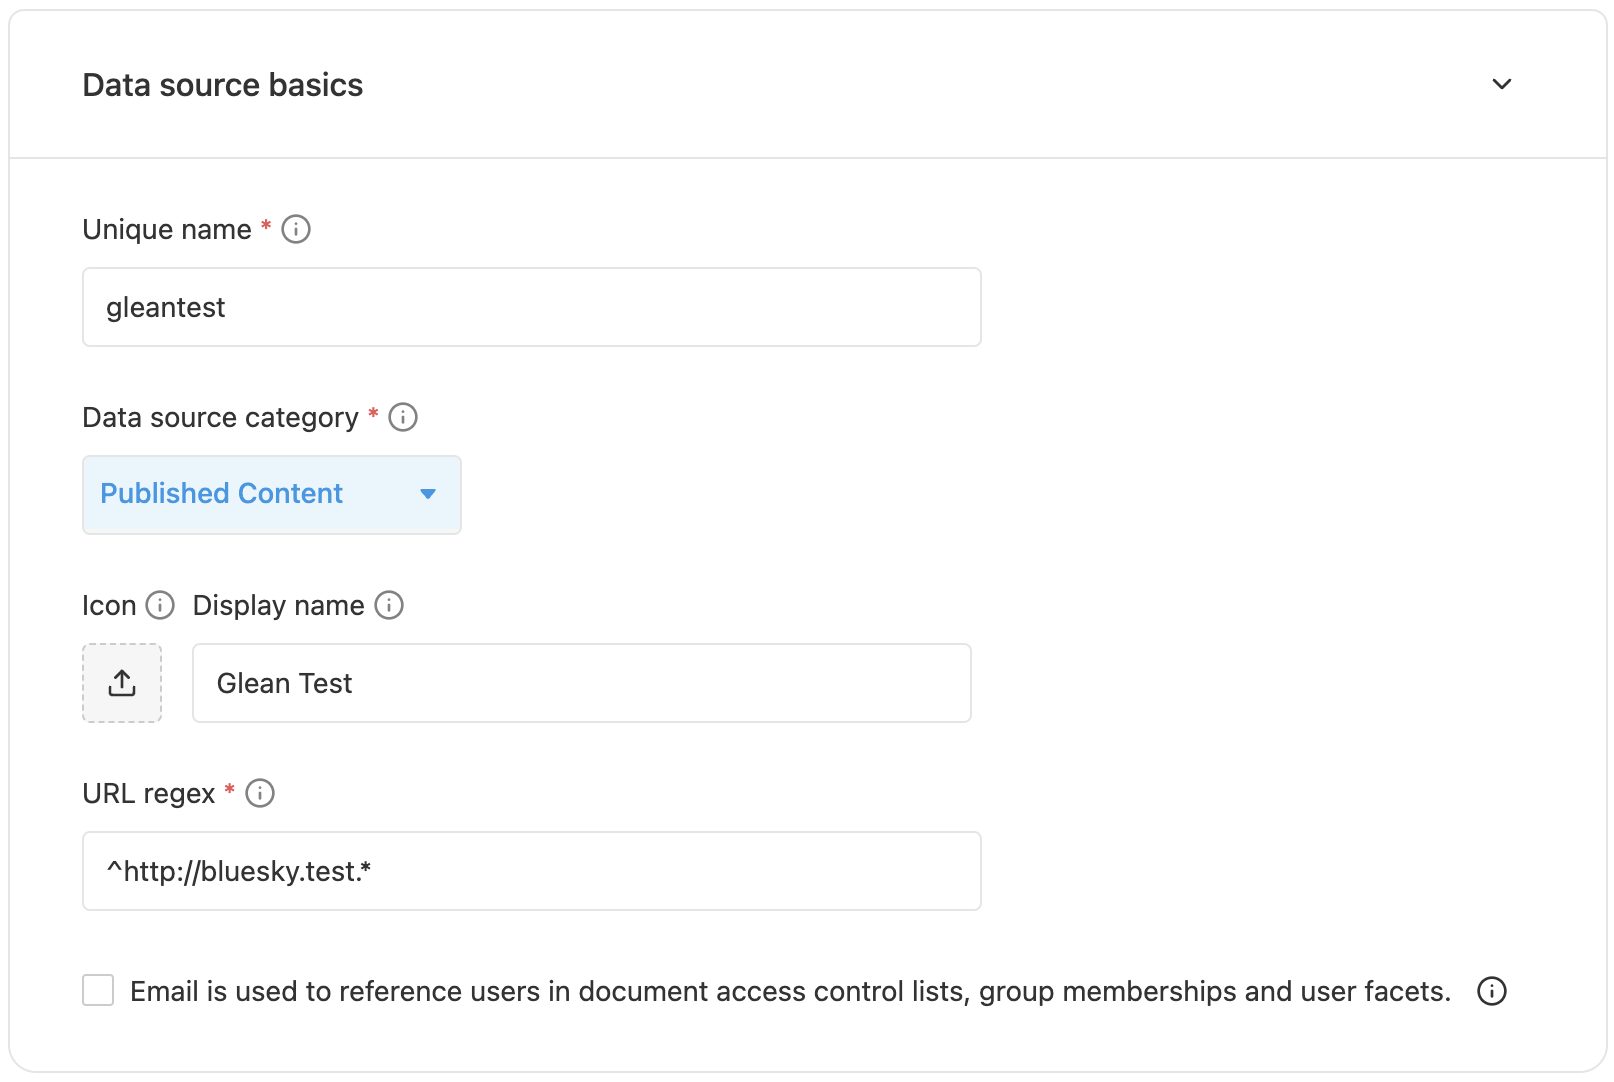The width and height of the screenshot is (1614, 1082).
Task: Focus the Unique name field showing gleantest
Action: pyautogui.click(x=530, y=307)
